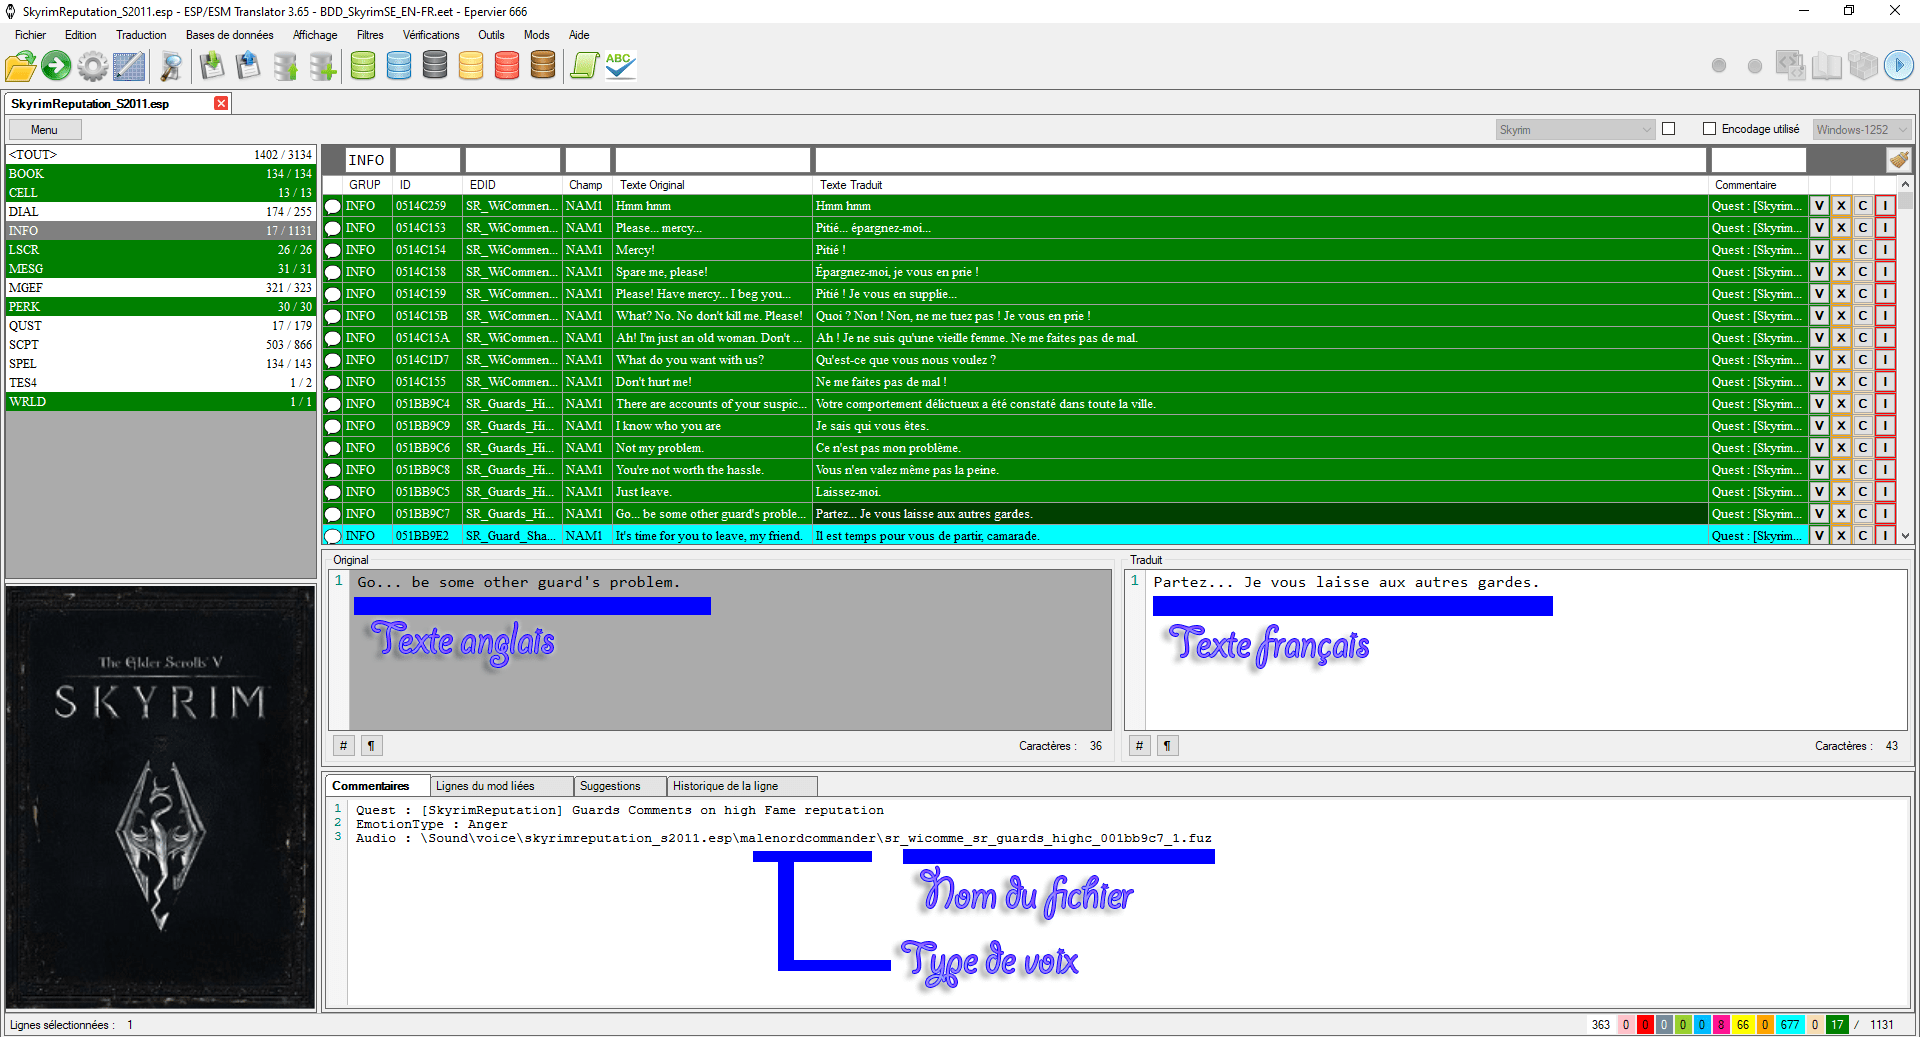Viewport: 1920px width, 1037px height.
Task: Tick the Encodage utilisé checkbox
Action: 1709,129
